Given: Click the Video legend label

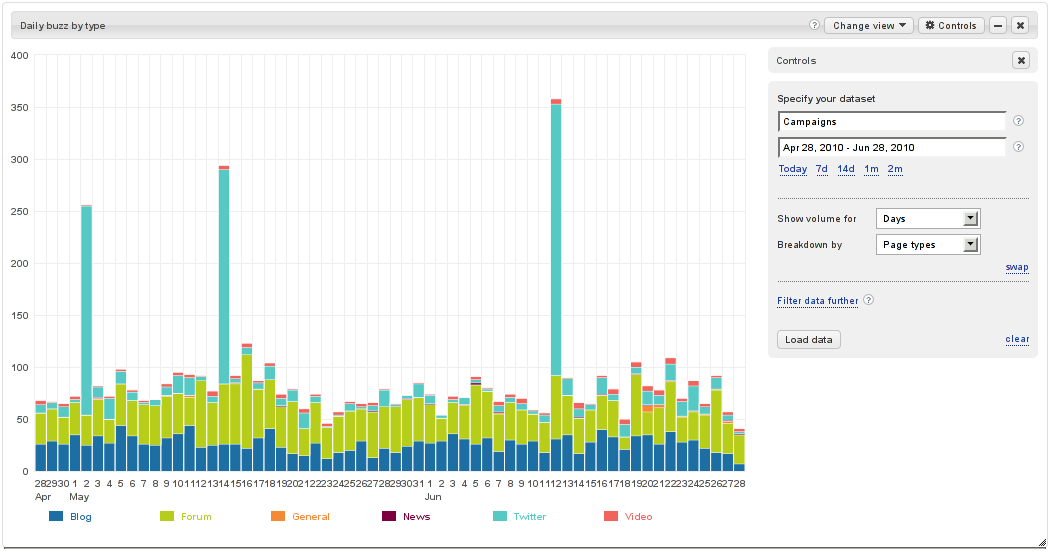Looking at the screenshot, I should coord(638,516).
